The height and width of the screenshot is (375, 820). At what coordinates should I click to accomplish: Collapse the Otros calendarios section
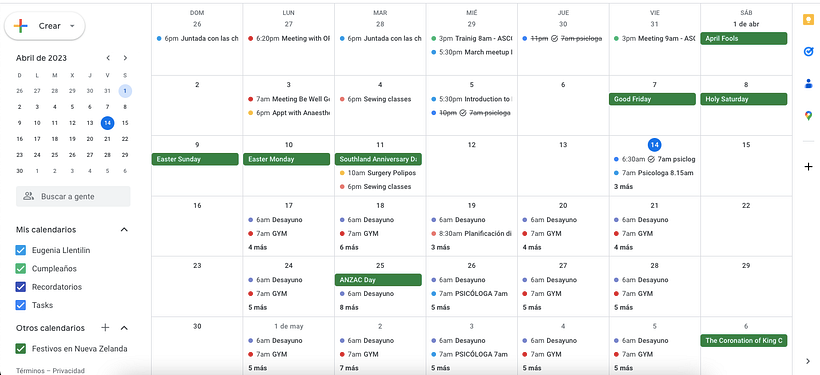[124, 328]
